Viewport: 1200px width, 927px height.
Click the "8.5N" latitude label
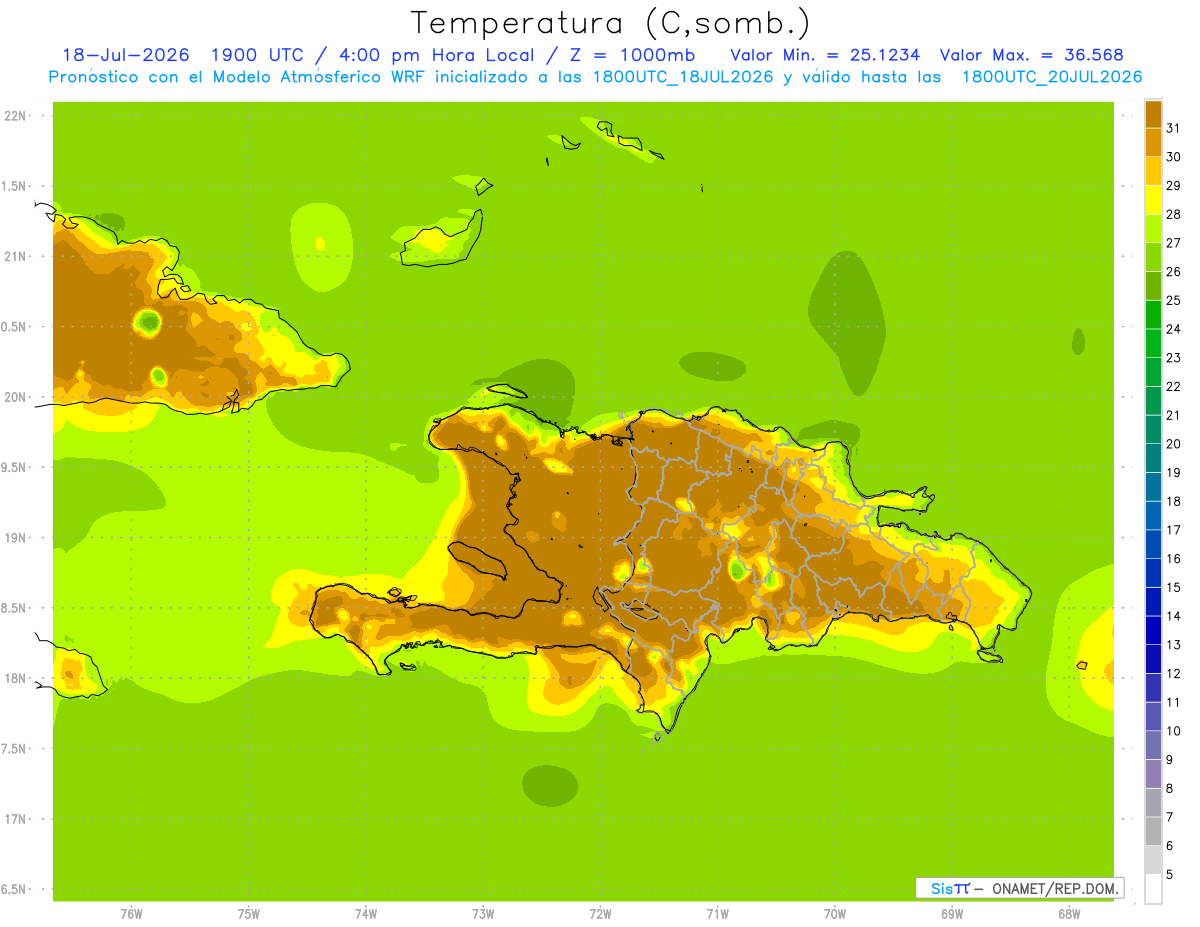14,608
